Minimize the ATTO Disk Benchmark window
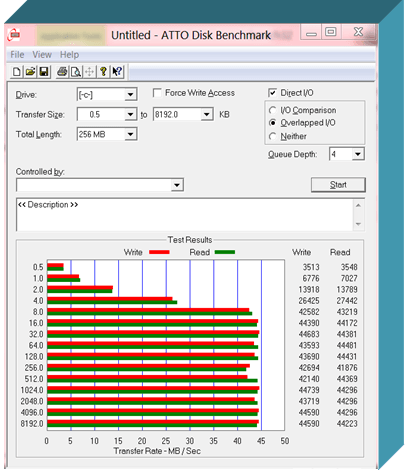The image size is (407, 474). tap(311, 32)
